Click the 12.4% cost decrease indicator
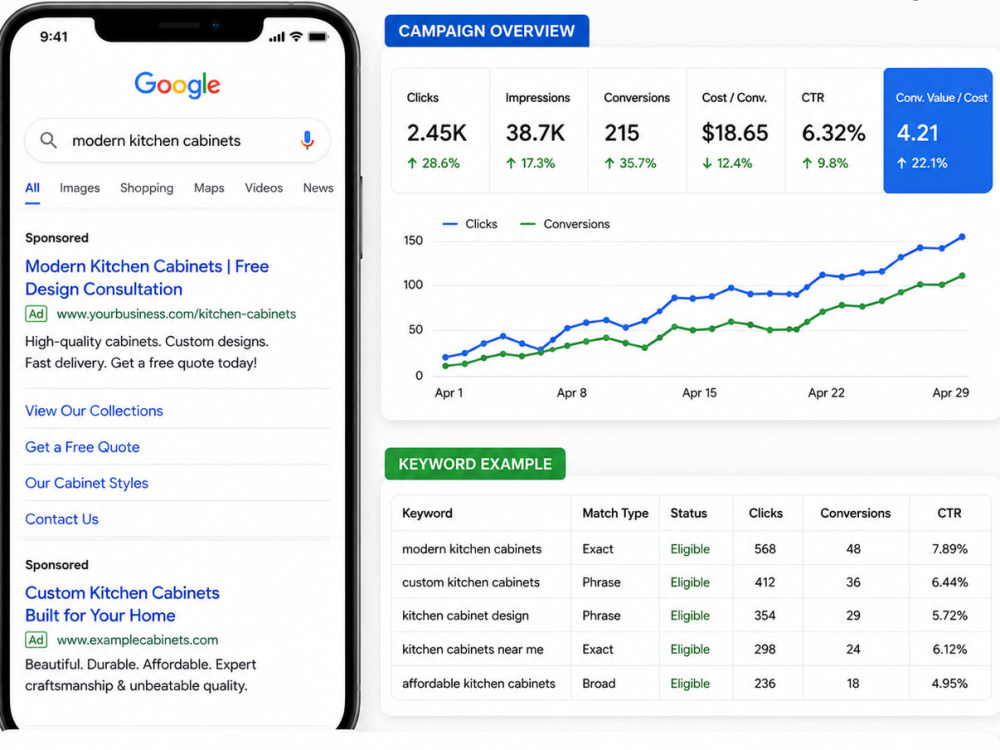The image size is (1000, 750). (727, 163)
